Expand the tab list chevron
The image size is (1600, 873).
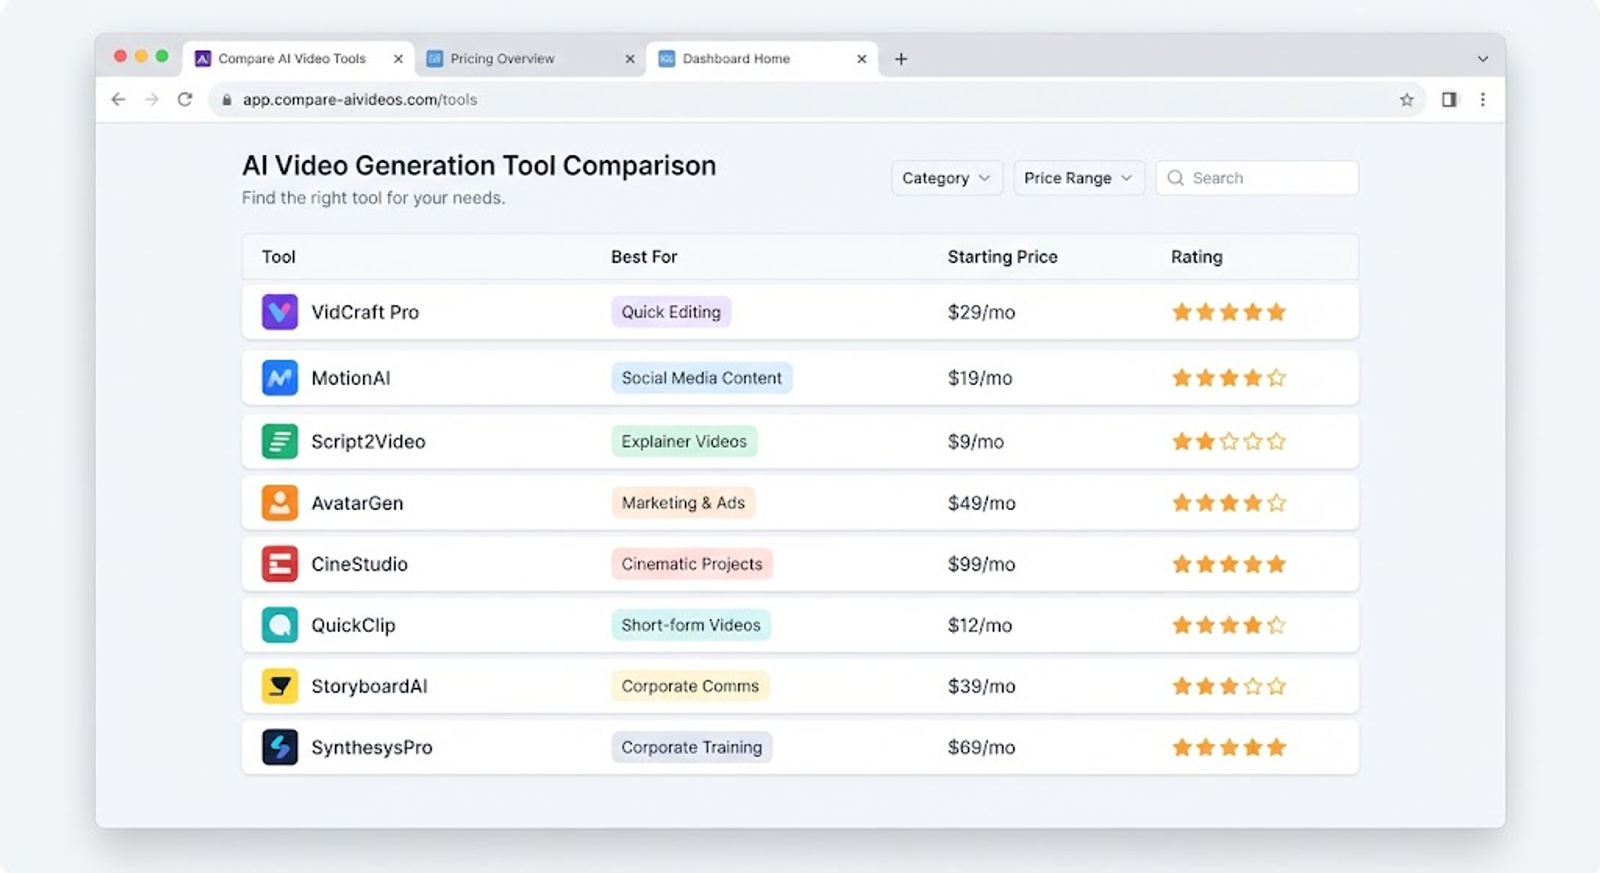1483,59
